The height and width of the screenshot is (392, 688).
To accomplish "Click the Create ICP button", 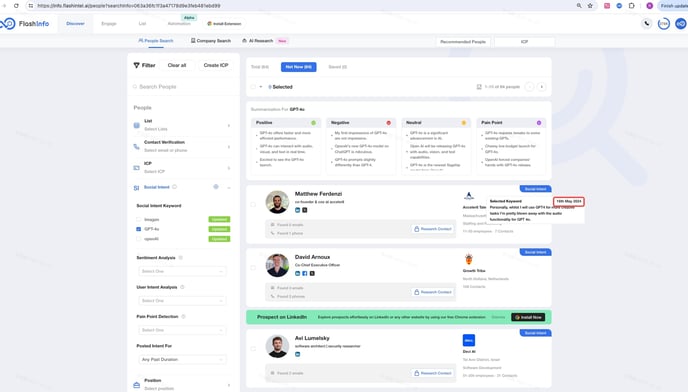I will (216, 65).
